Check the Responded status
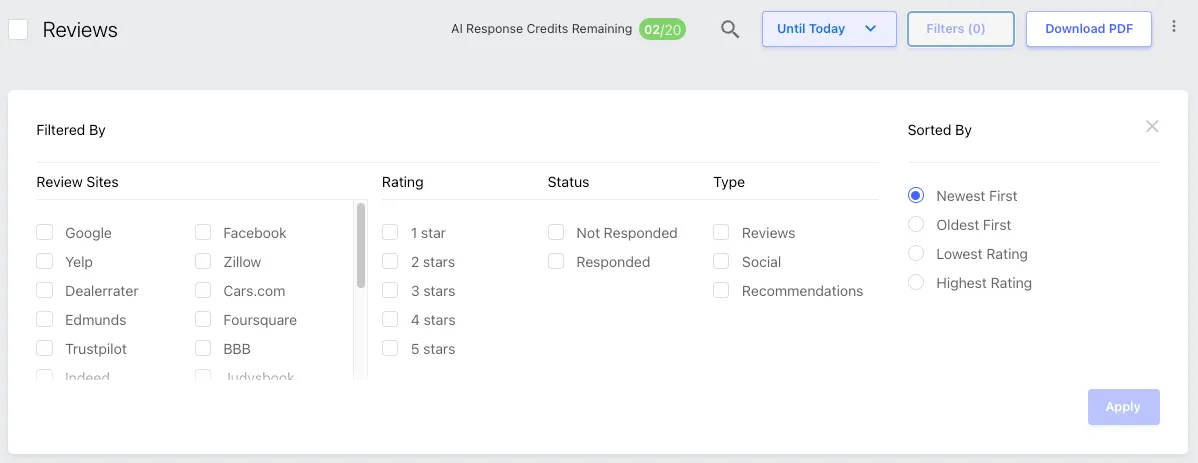 pos(556,261)
